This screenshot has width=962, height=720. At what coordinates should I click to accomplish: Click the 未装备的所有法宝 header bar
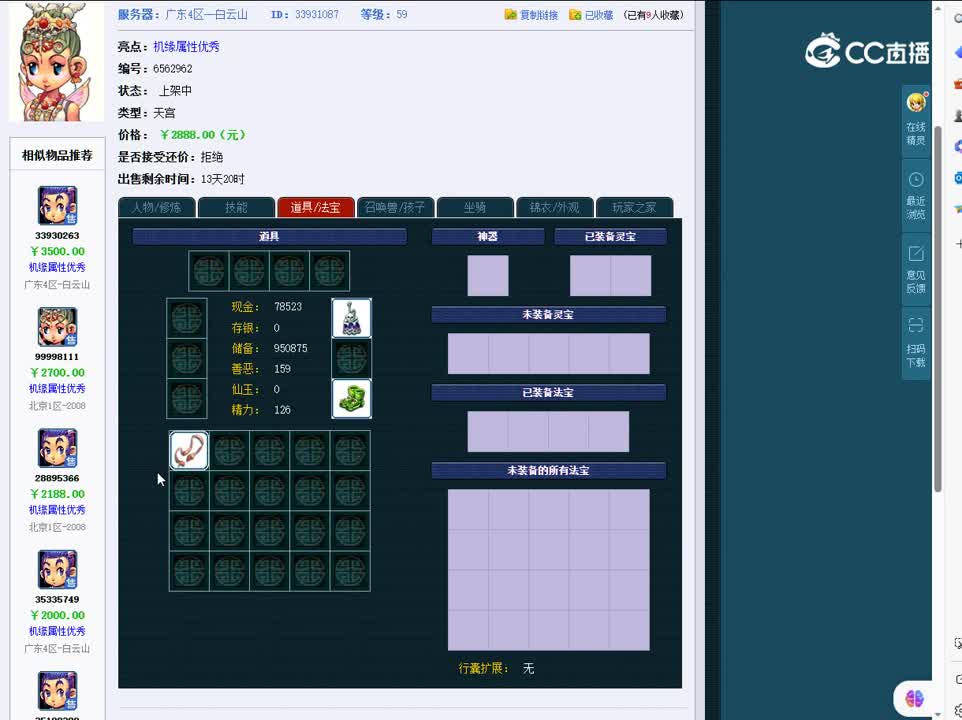coord(548,470)
